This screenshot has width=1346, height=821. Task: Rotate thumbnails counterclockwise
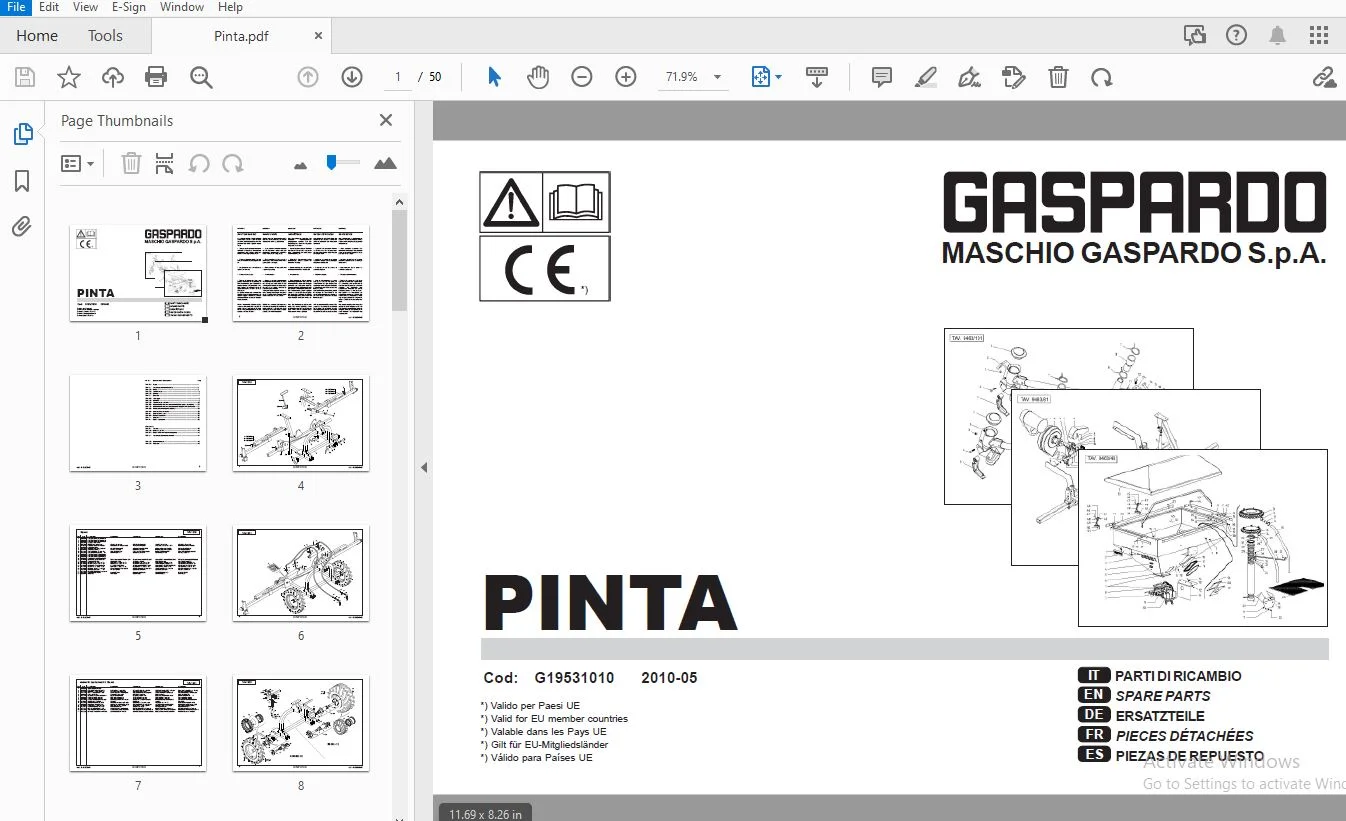tap(199, 163)
